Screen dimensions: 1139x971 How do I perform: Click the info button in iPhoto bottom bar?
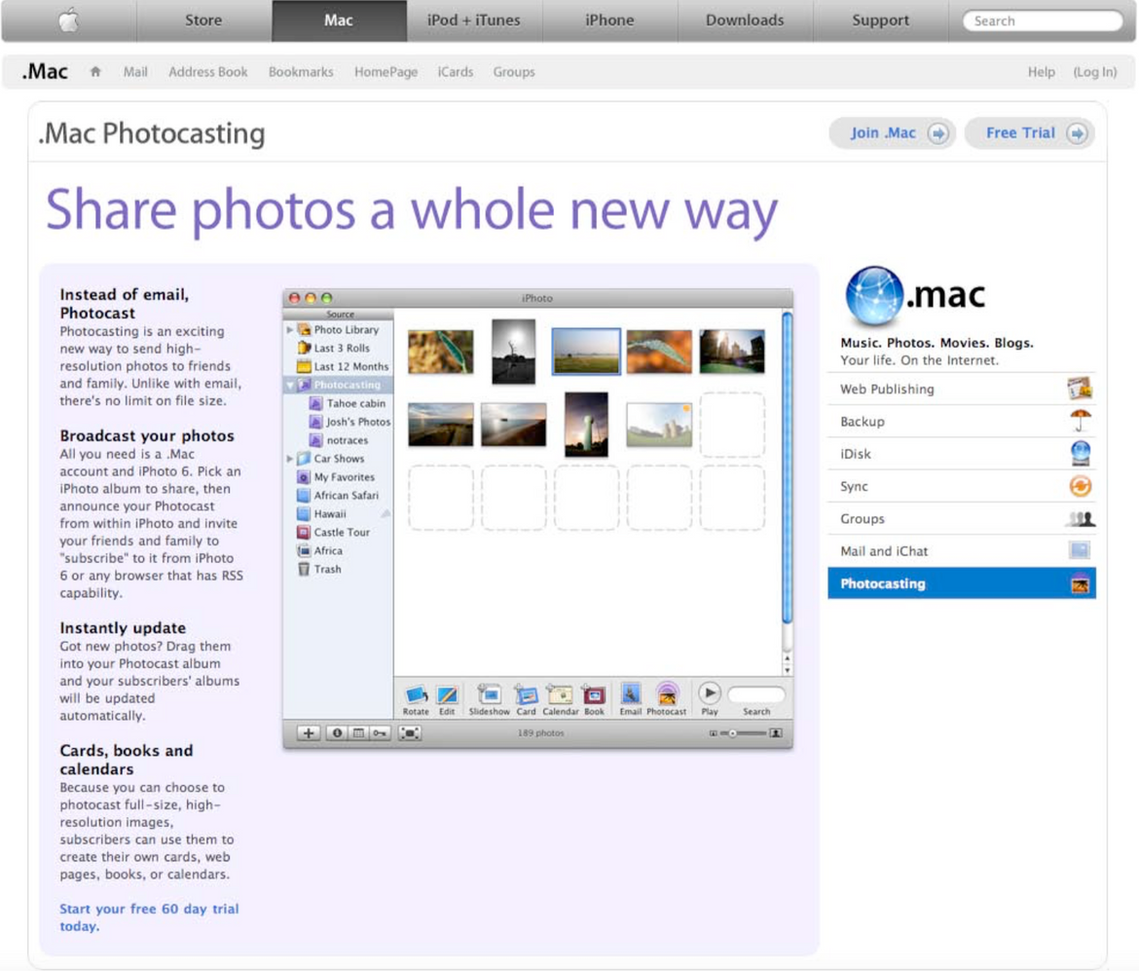(x=337, y=733)
